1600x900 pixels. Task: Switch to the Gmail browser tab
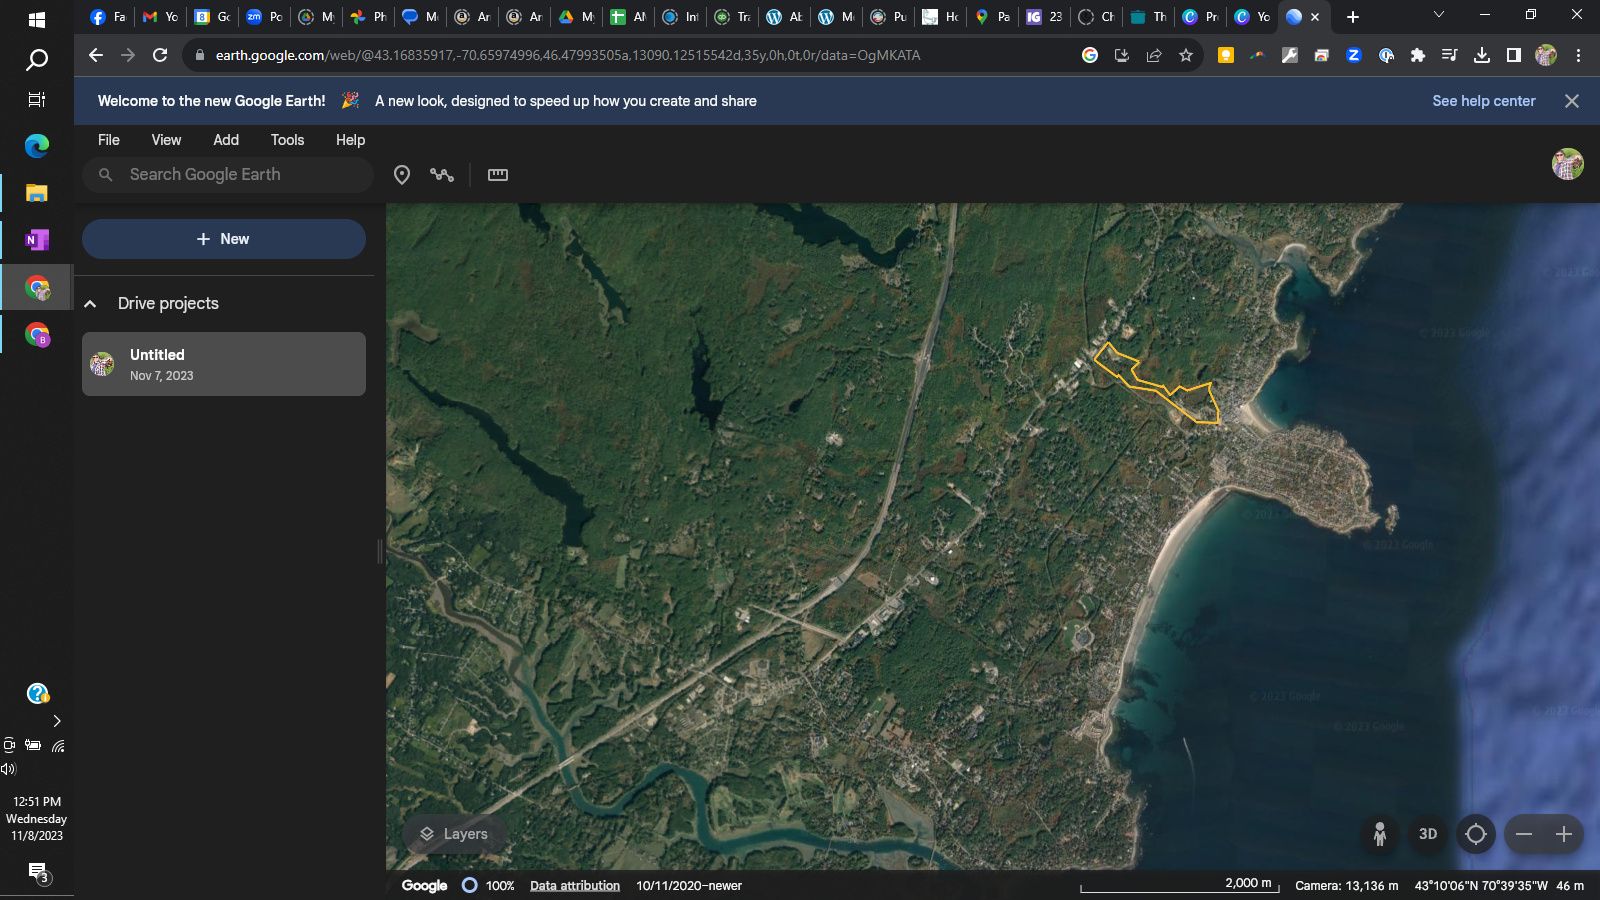coord(160,17)
